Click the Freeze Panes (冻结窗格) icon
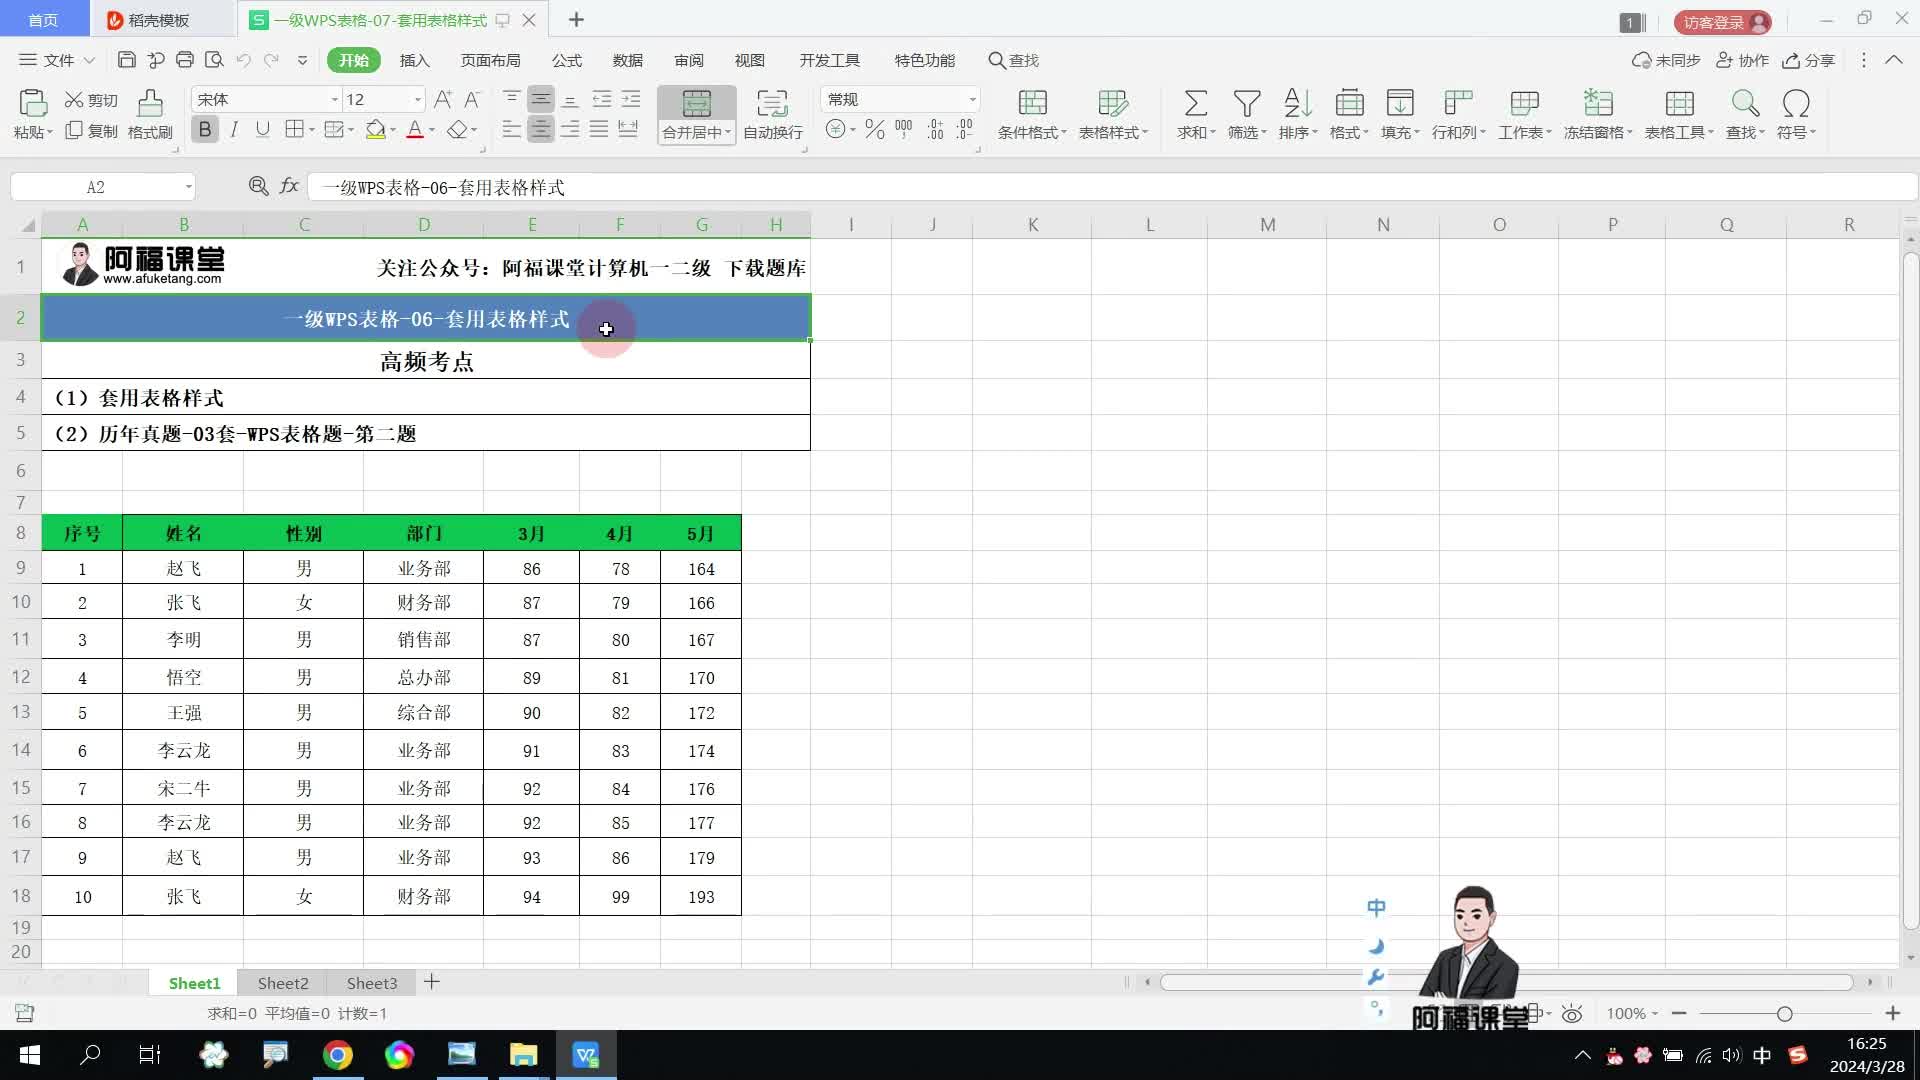Image resolution: width=1920 pixels, height=1080 pixels. pos(1597,103)
